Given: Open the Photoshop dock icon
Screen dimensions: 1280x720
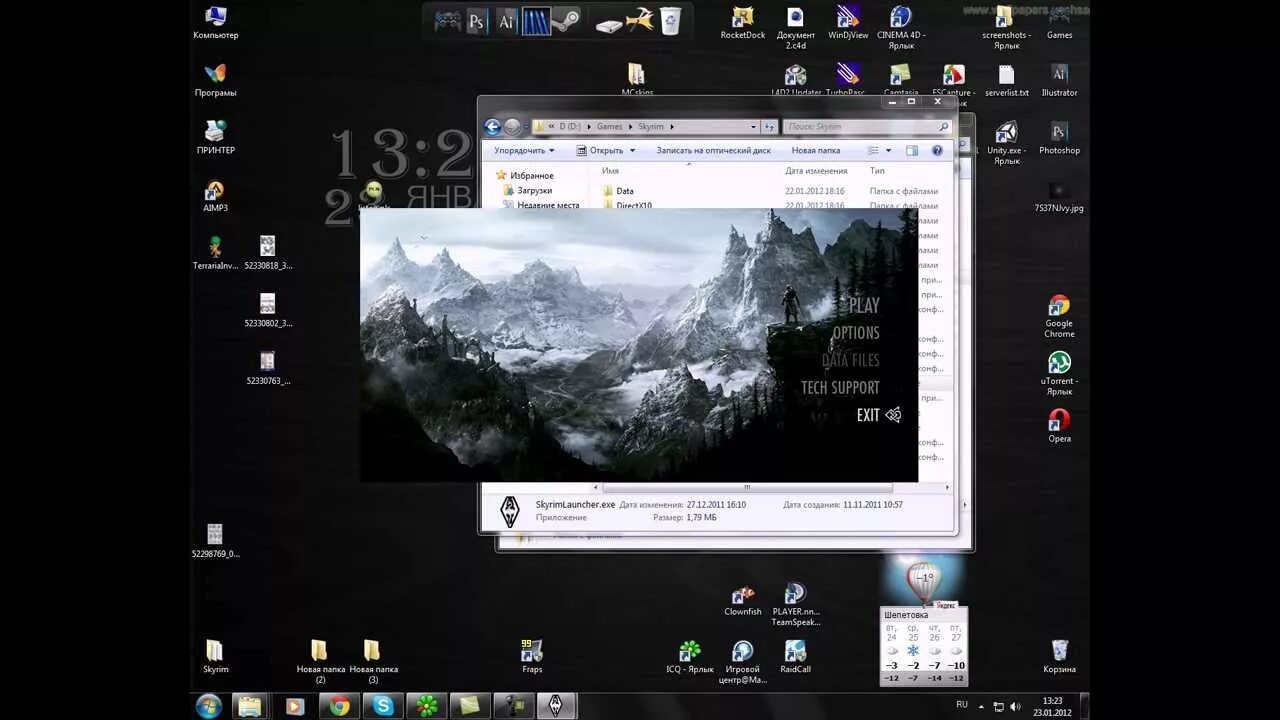Looking at the screenshot, I should tap(478, 20).
